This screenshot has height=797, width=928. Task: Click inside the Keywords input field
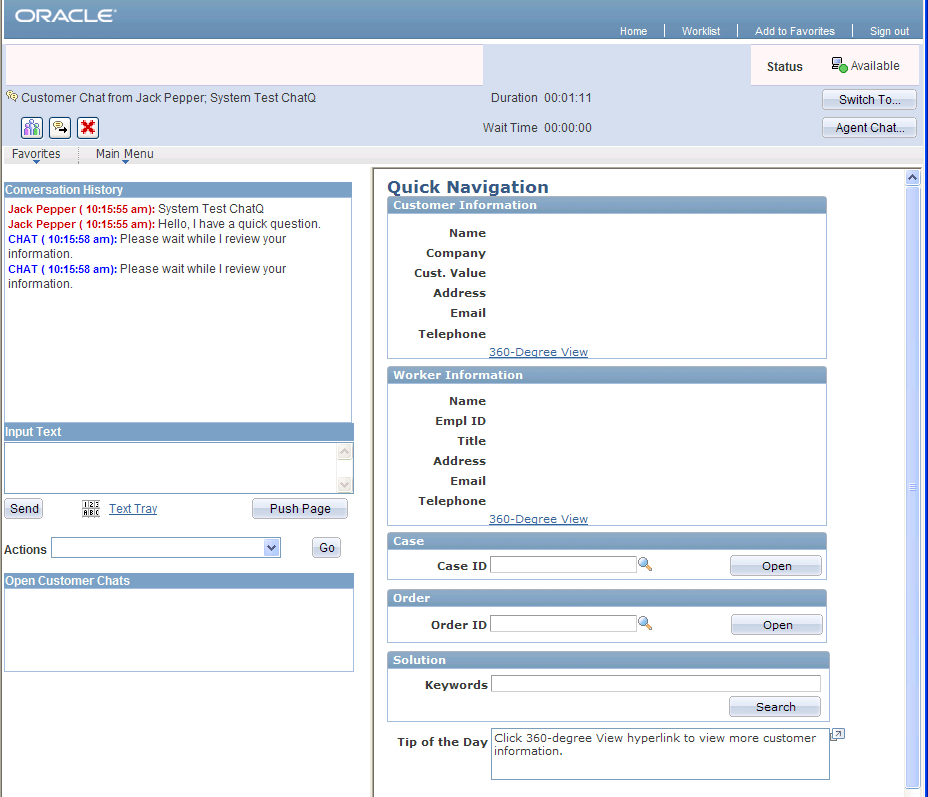pyautogui.click(x=655, y=683)
